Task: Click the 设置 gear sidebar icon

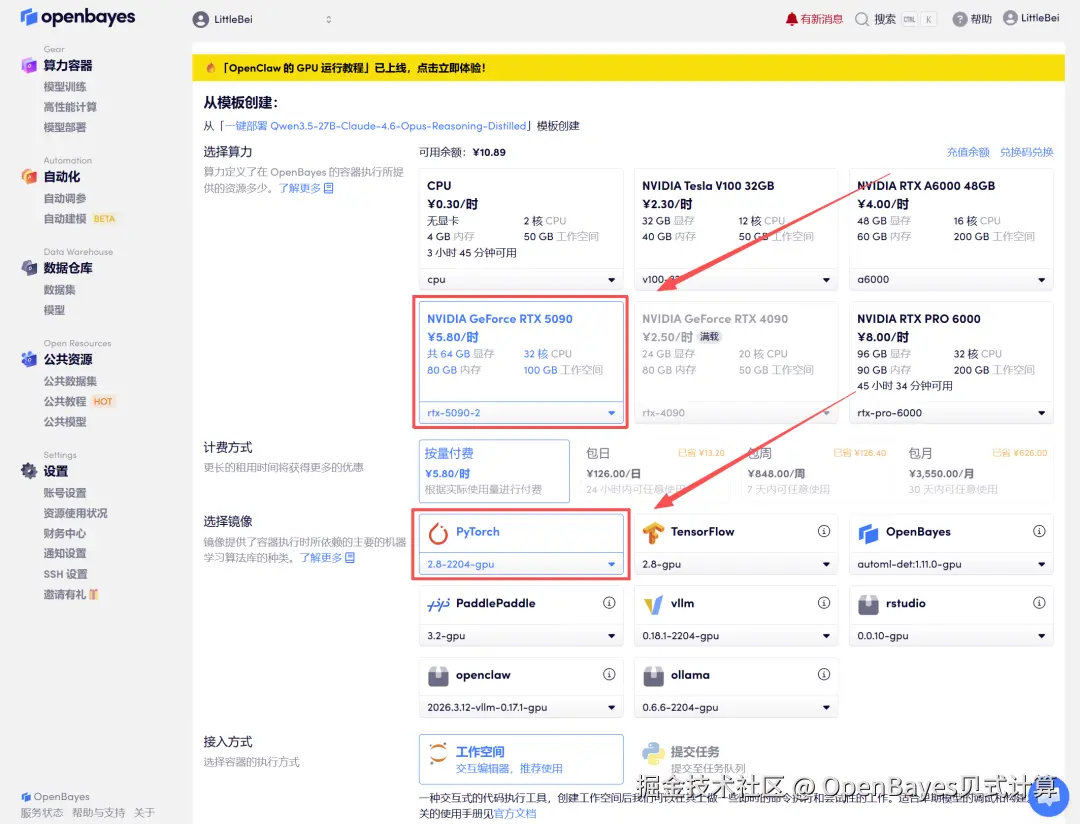Action: tap(29, 471)
